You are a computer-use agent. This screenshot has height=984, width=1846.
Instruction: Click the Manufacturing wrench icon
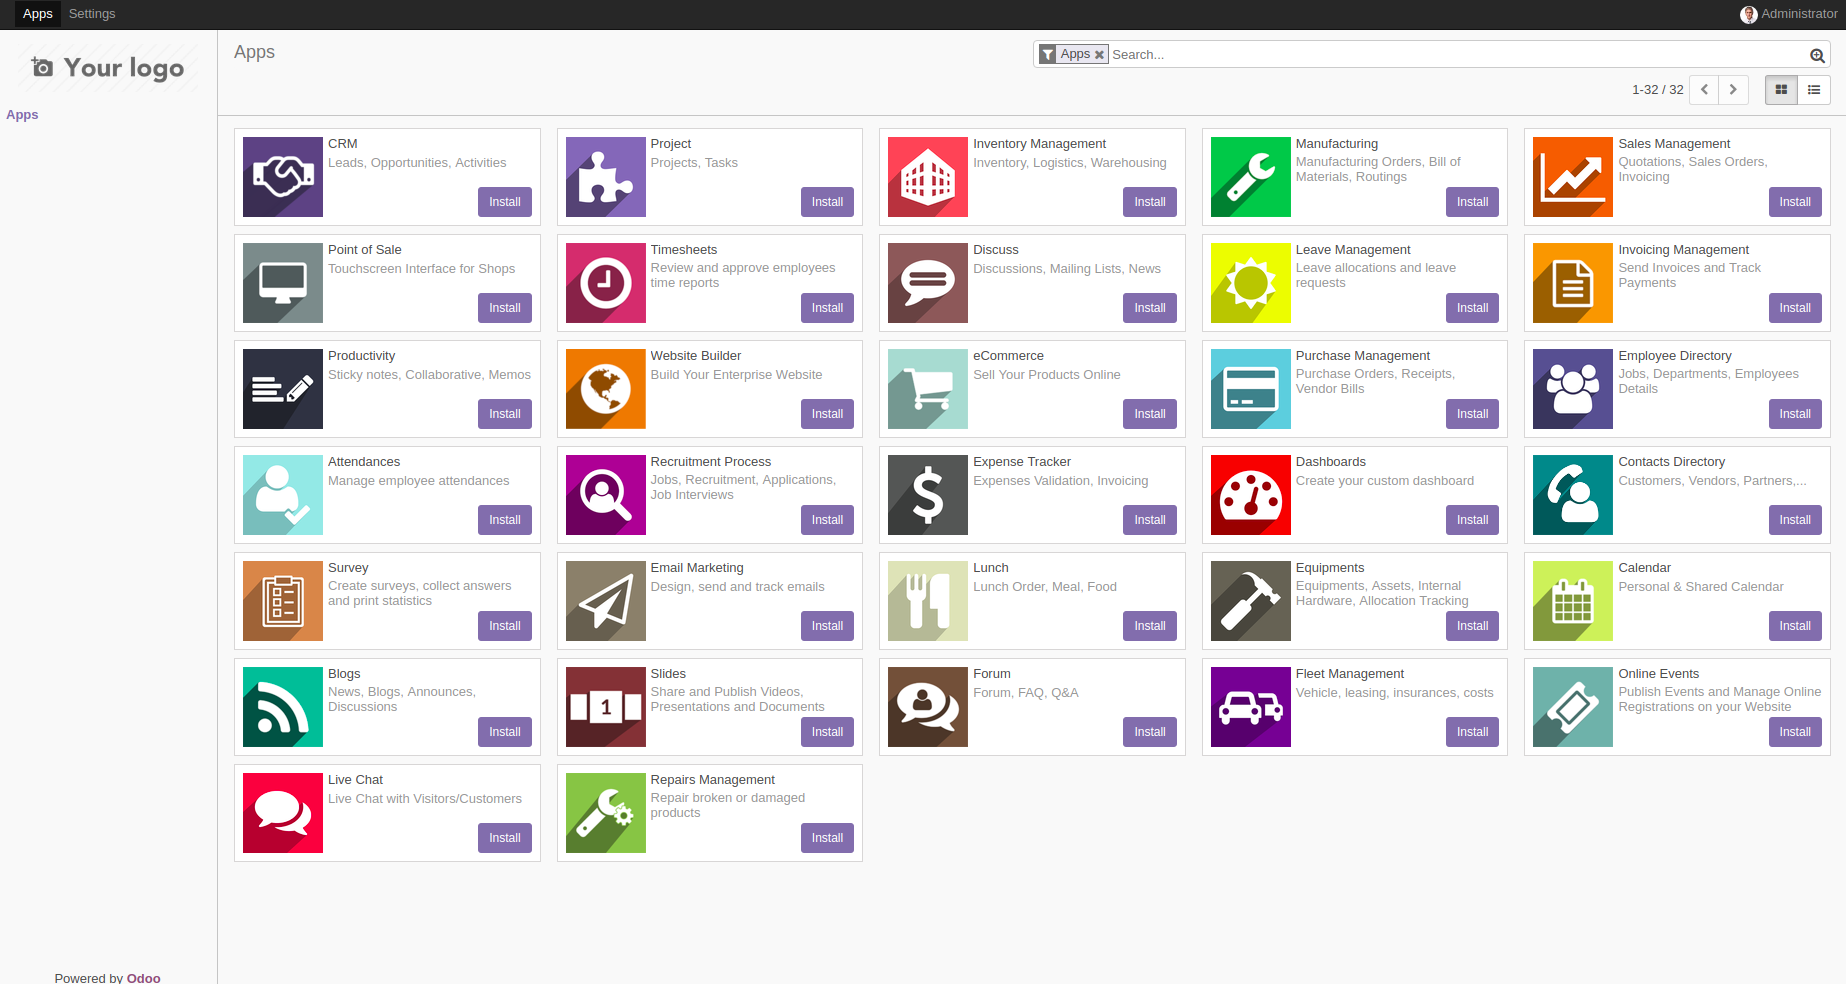[1251, 177]
